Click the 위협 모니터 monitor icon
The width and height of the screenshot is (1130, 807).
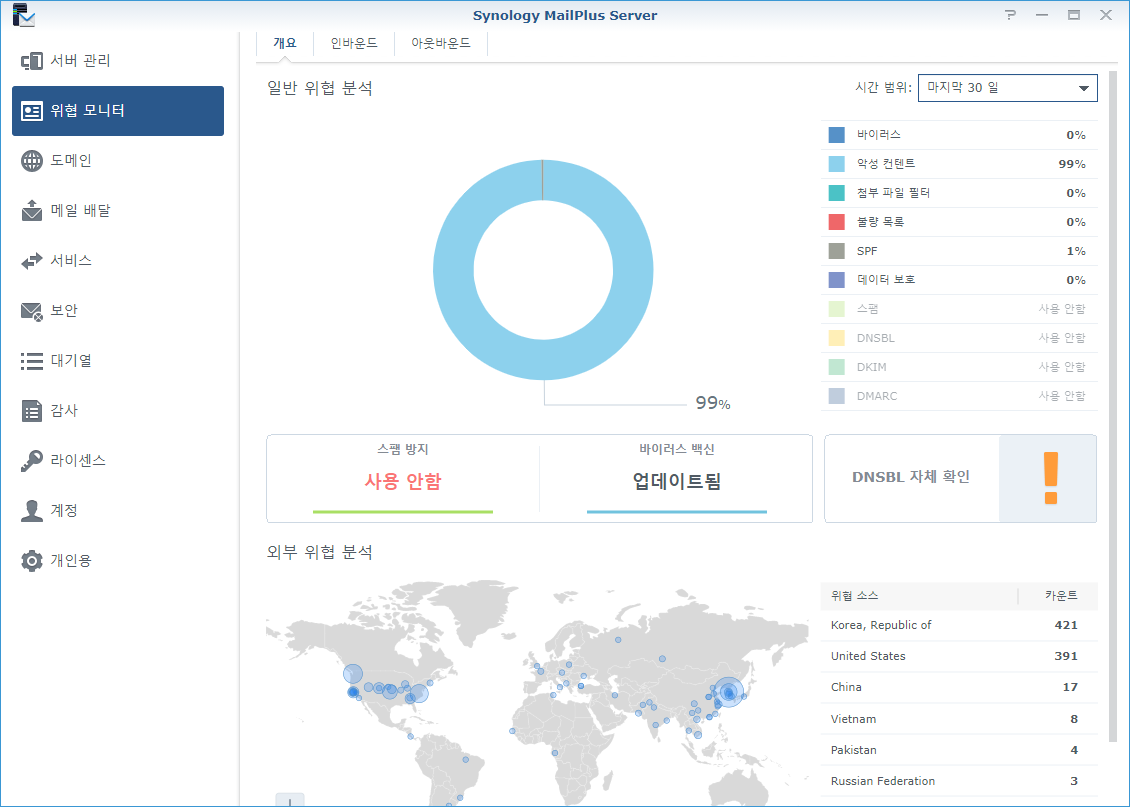[x=32, y=111]
